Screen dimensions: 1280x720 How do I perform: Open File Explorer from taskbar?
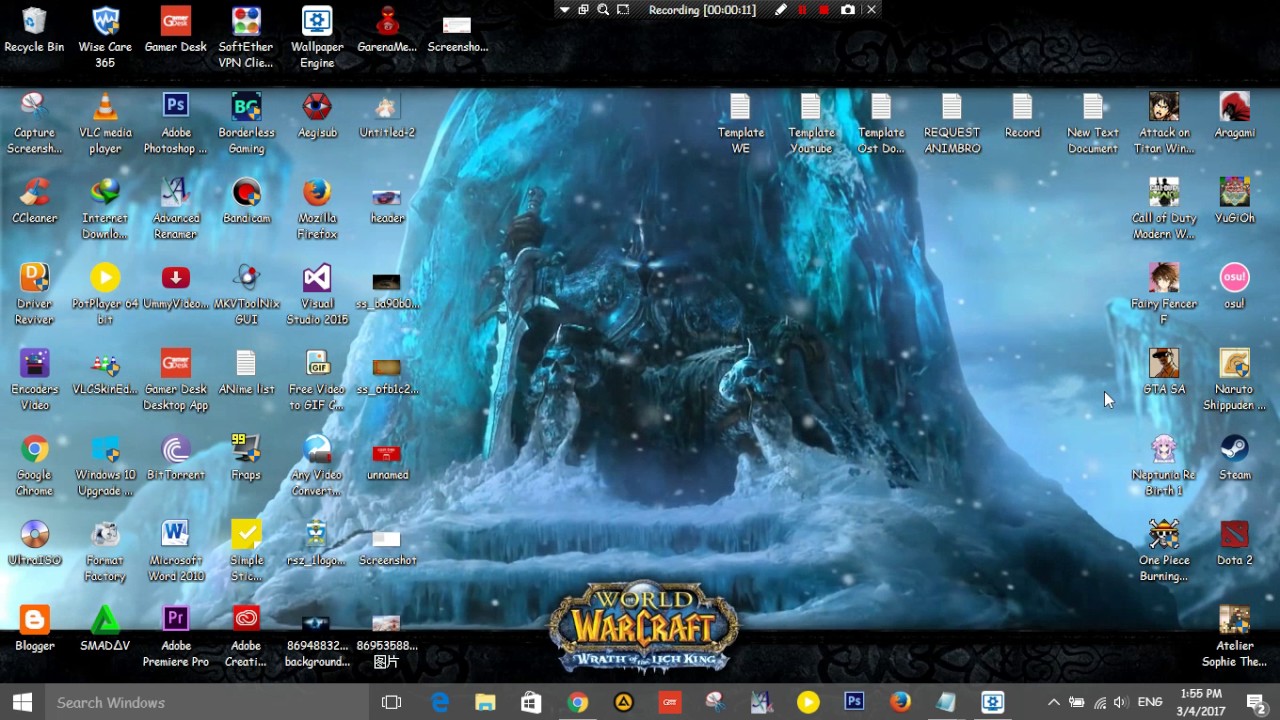pos(486,702)
